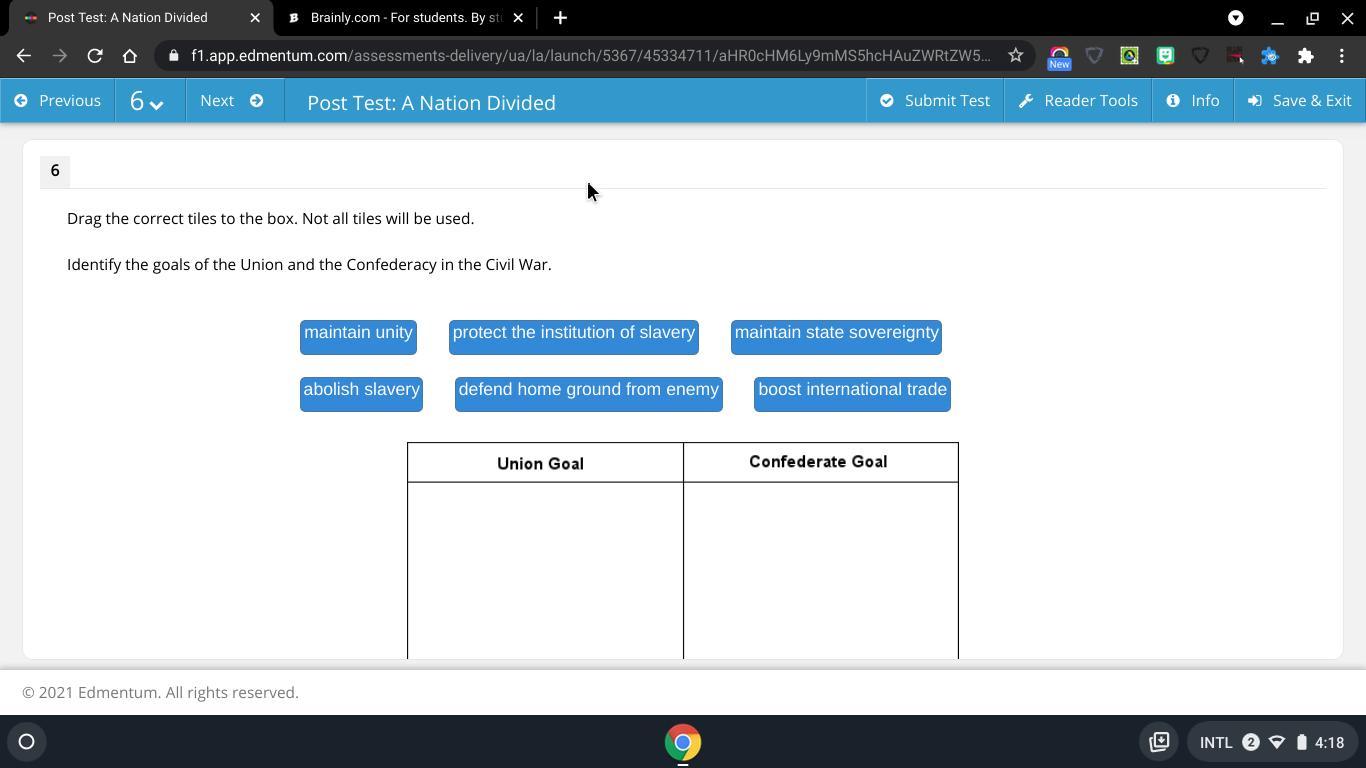
Task: Open the Chrome three-dot menu
Action: 1342,56
